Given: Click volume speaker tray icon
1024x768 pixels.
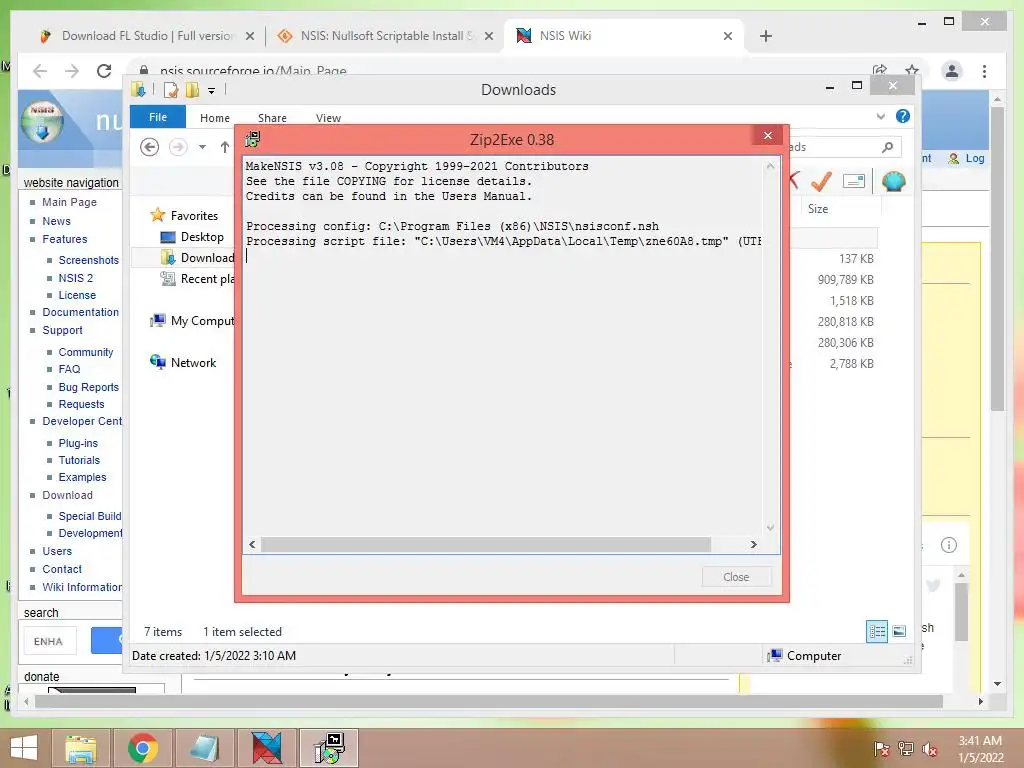Looking at the screenshot, I should [x=929, y=749].
